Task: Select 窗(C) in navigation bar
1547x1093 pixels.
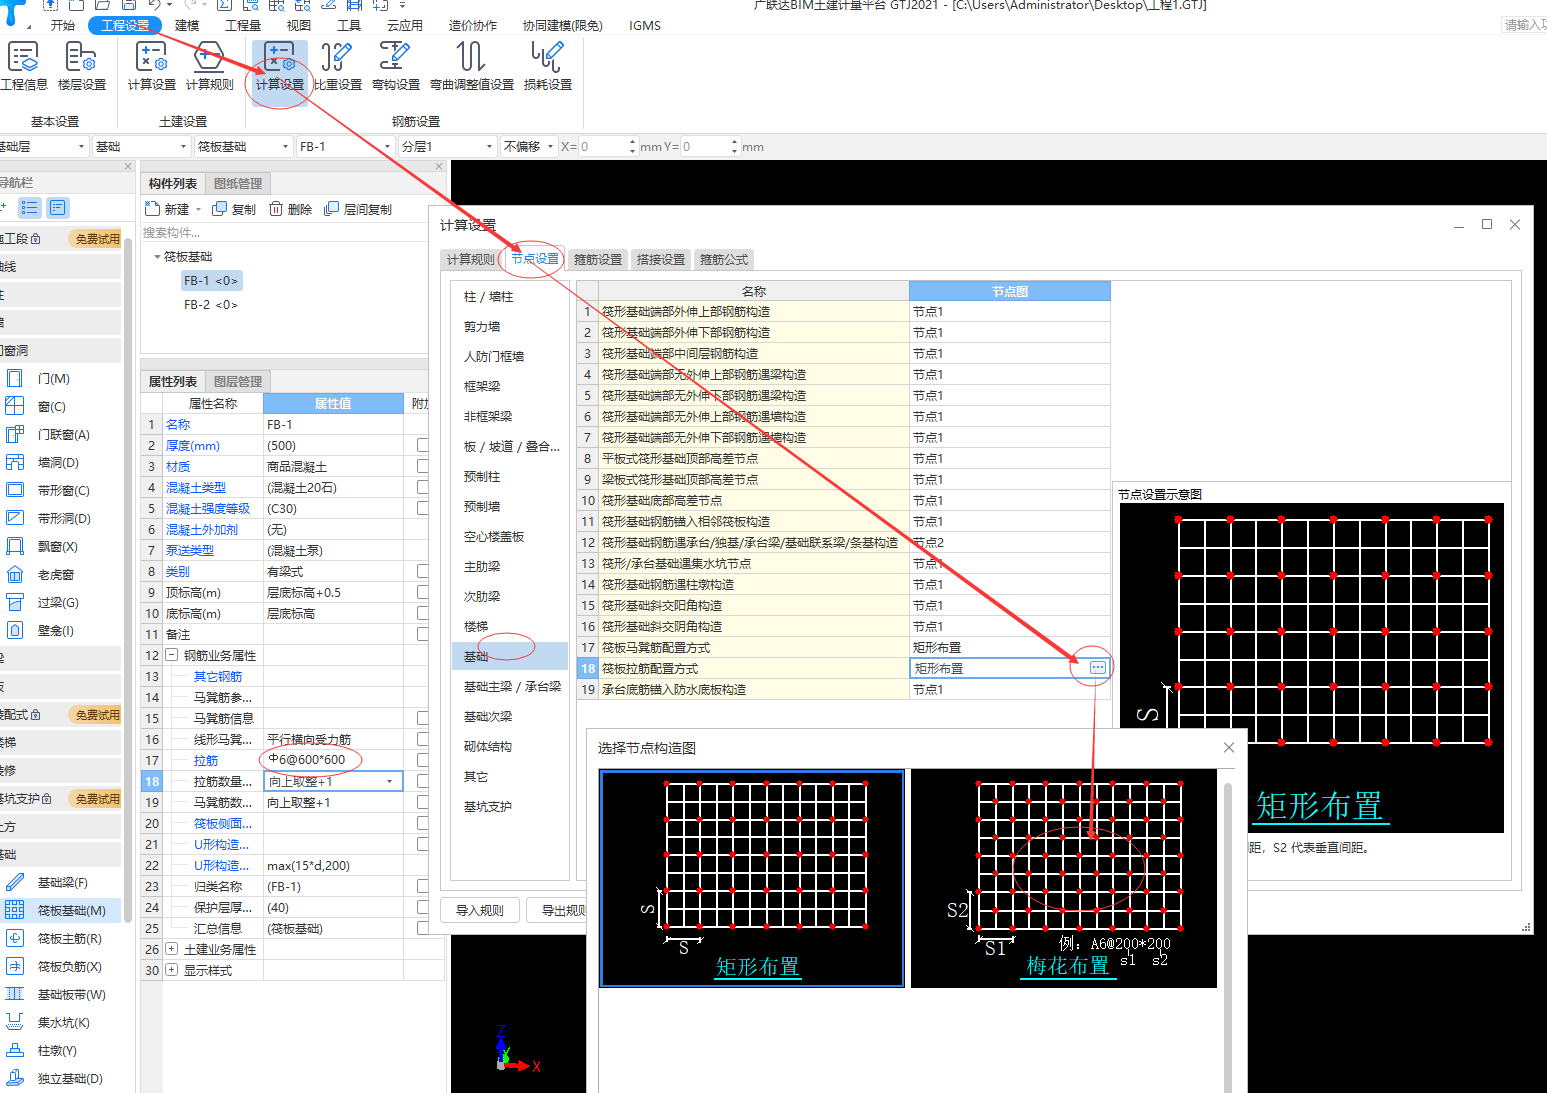Action: [38, 407]
